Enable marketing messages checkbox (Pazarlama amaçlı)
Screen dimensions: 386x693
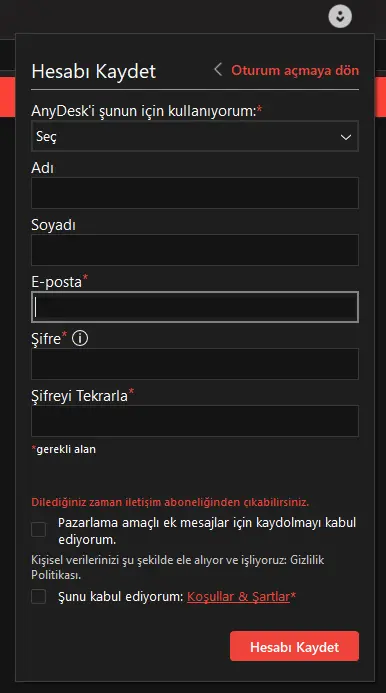38,529
